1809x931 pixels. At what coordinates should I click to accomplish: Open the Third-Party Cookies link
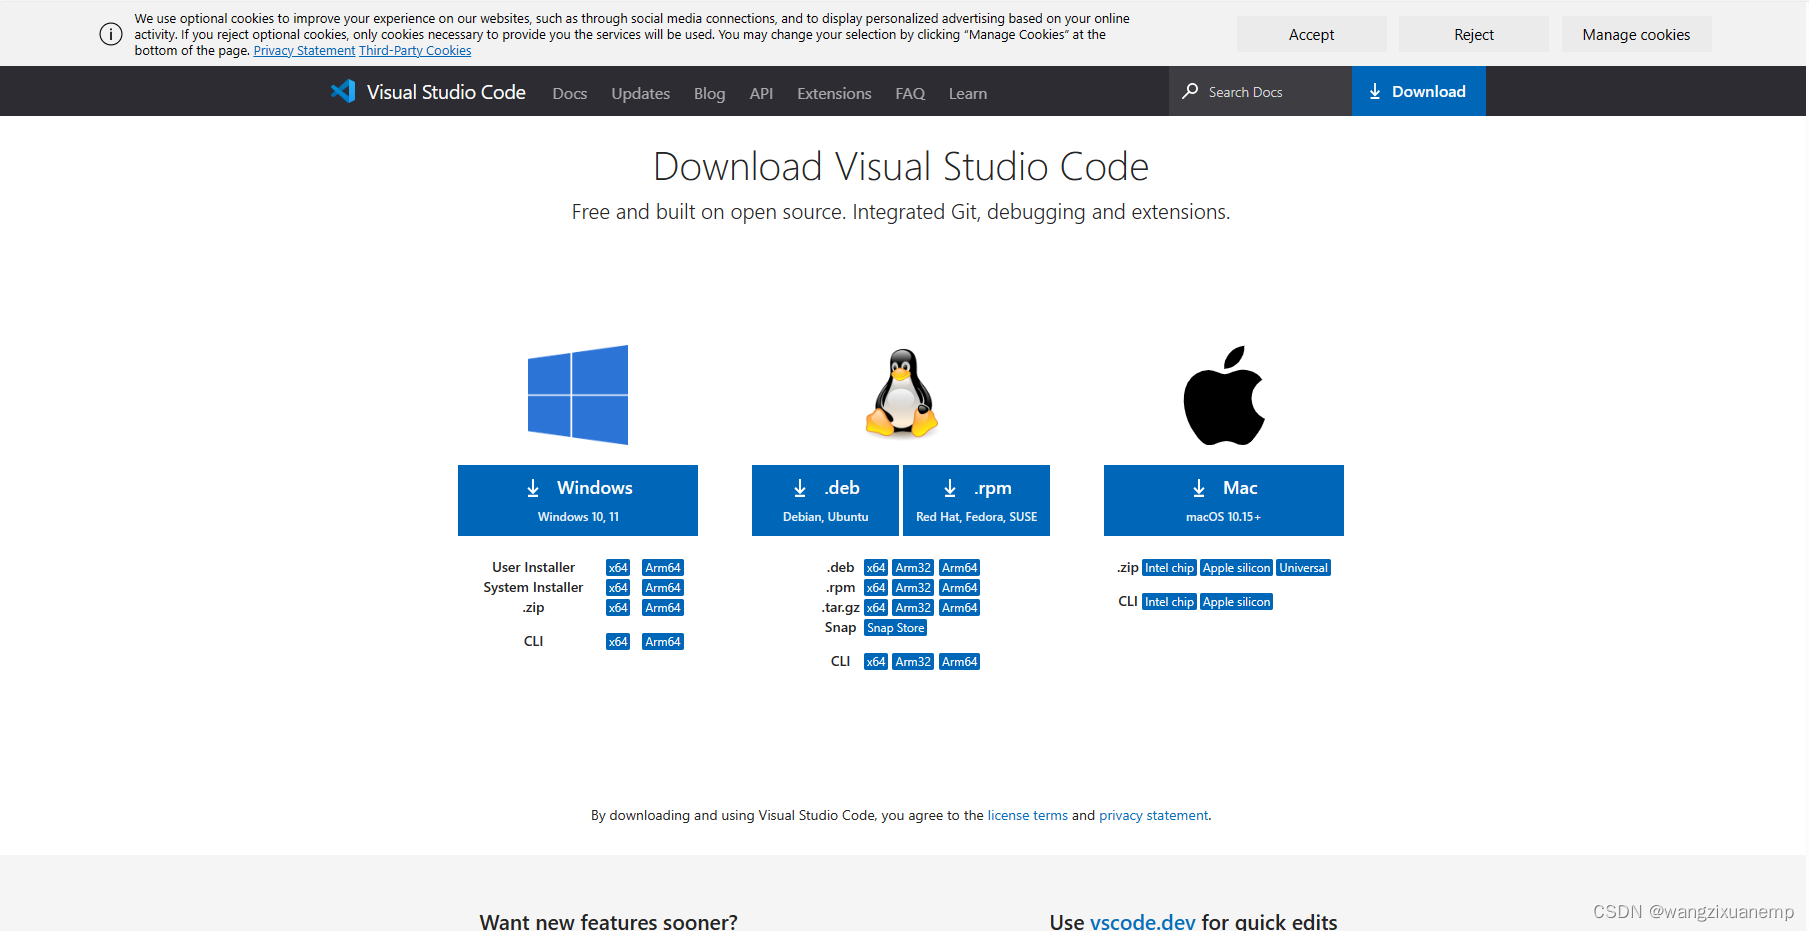click(x=415, y=51)
